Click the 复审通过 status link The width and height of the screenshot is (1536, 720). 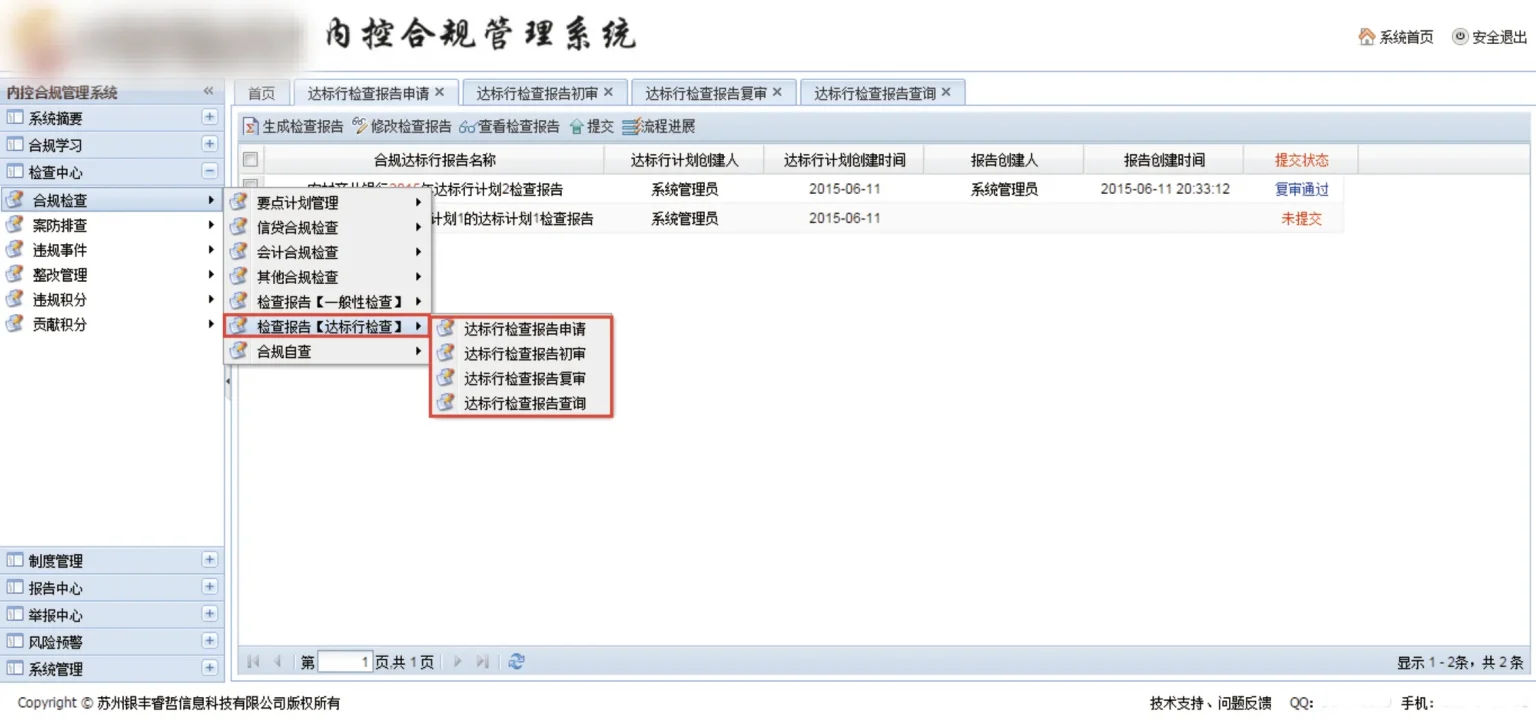(1301, 189)
